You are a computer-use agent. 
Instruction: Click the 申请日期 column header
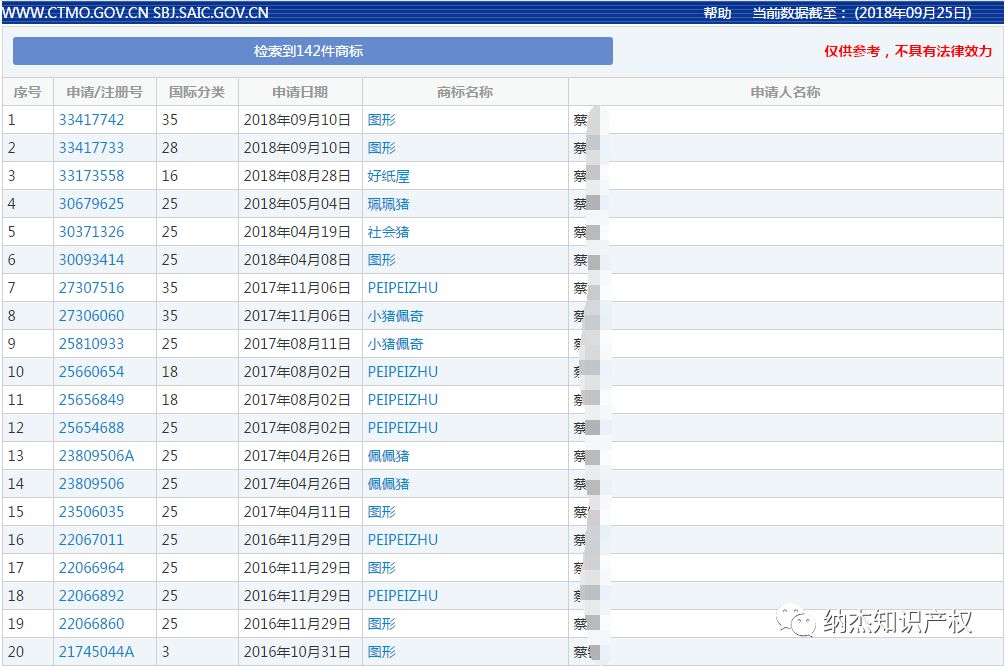[300, 92]
